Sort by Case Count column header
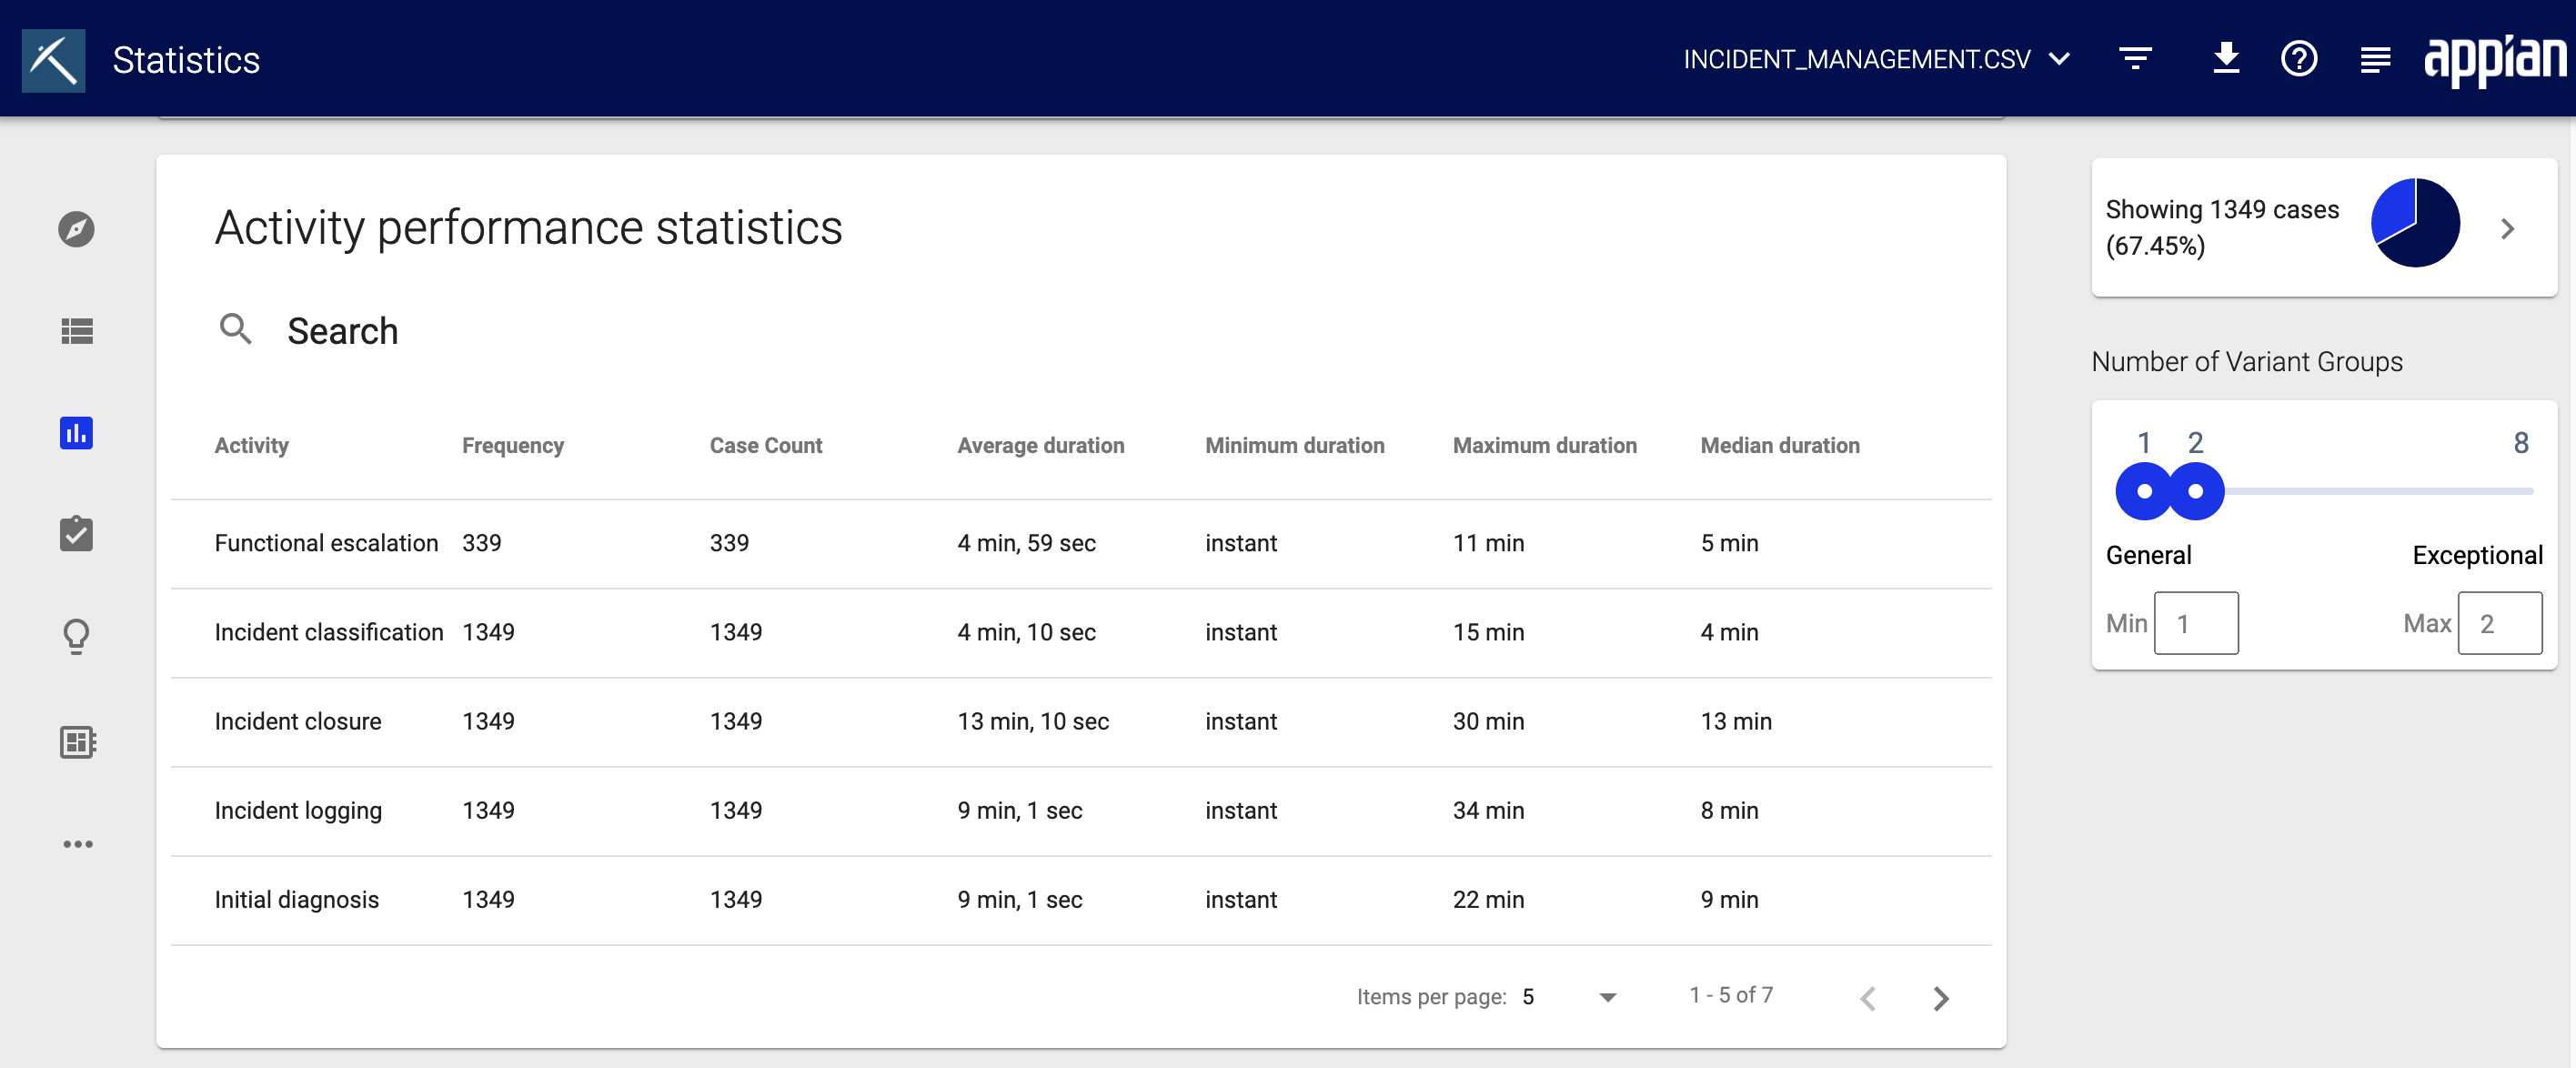This screenshot has height=1068, width=2576. point(766,445)
